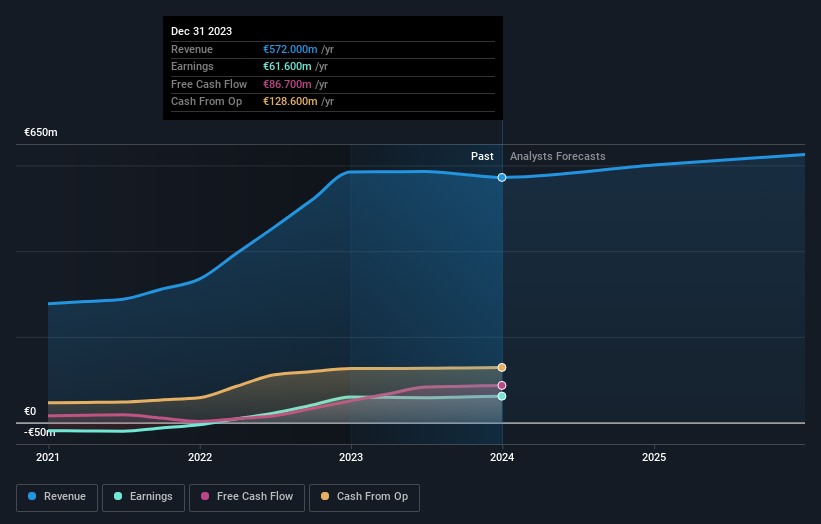Select the 2024 x-axis label
821x524 pixels.
pos(502,458)
